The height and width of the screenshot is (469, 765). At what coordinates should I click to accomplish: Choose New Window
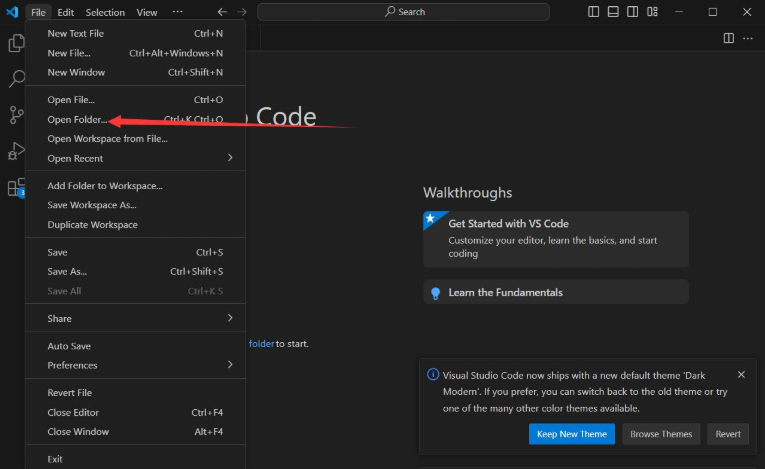135,72
